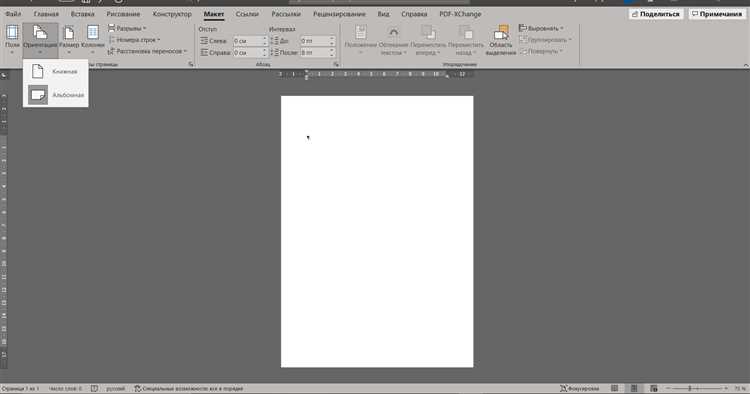Screen dimensions: 750x394
Task: Open the Справка tab
Action: tap(414, 14)
